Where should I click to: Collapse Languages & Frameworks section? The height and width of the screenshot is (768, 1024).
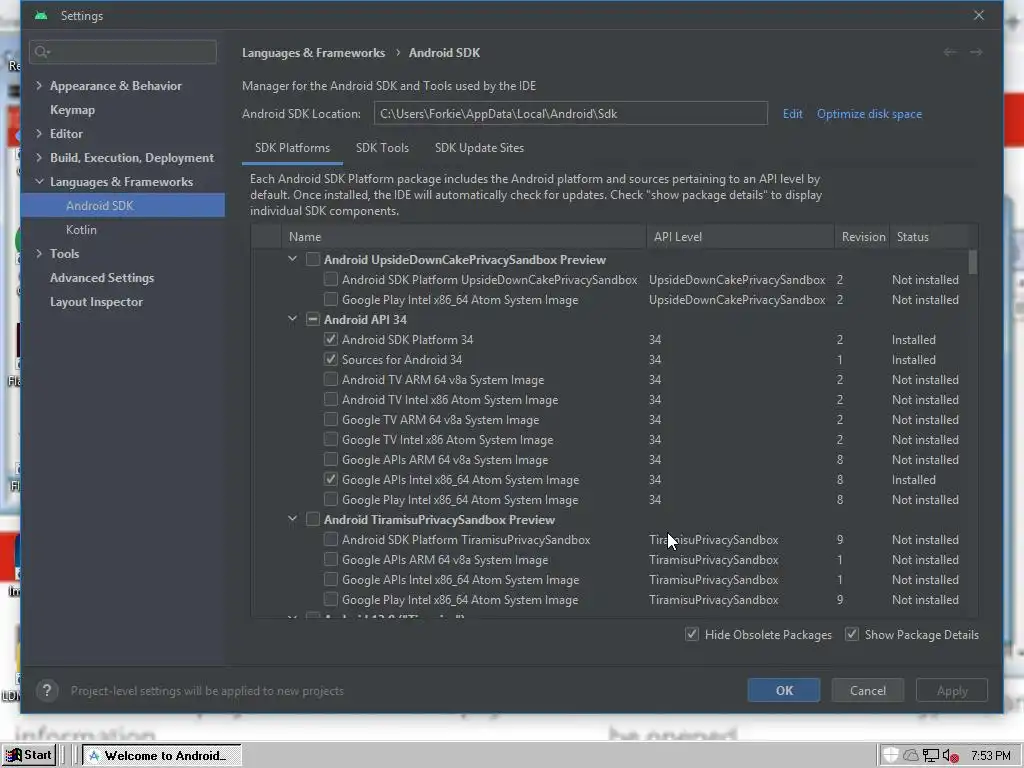point(39,182)
